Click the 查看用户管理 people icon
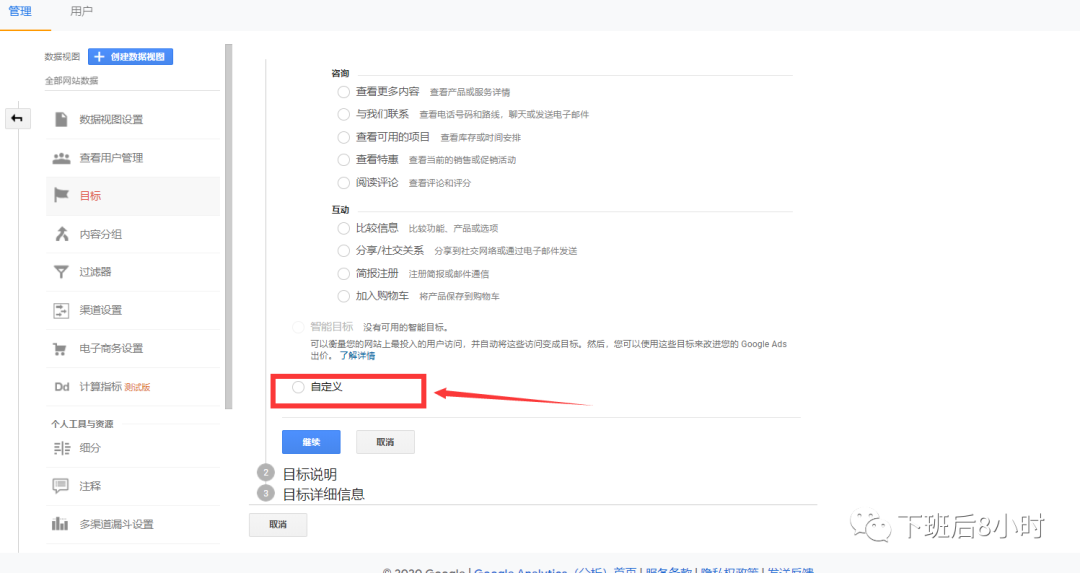 tap(61, 158)
